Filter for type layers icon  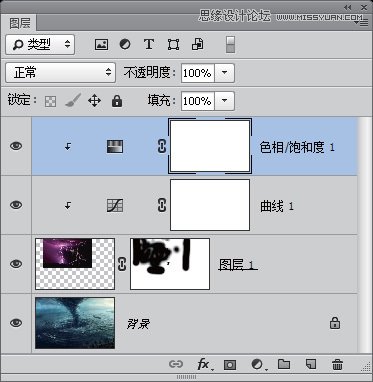pos(149,44)
